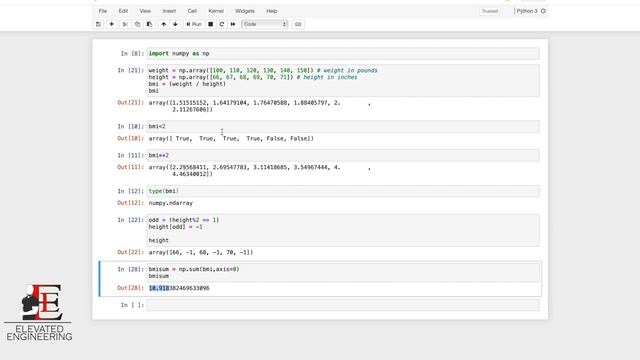Click in the import numpy as np cell
Image resolution: width=640 pixels, height=360 pixels.
pyautogui.click(x=343, y=53)
